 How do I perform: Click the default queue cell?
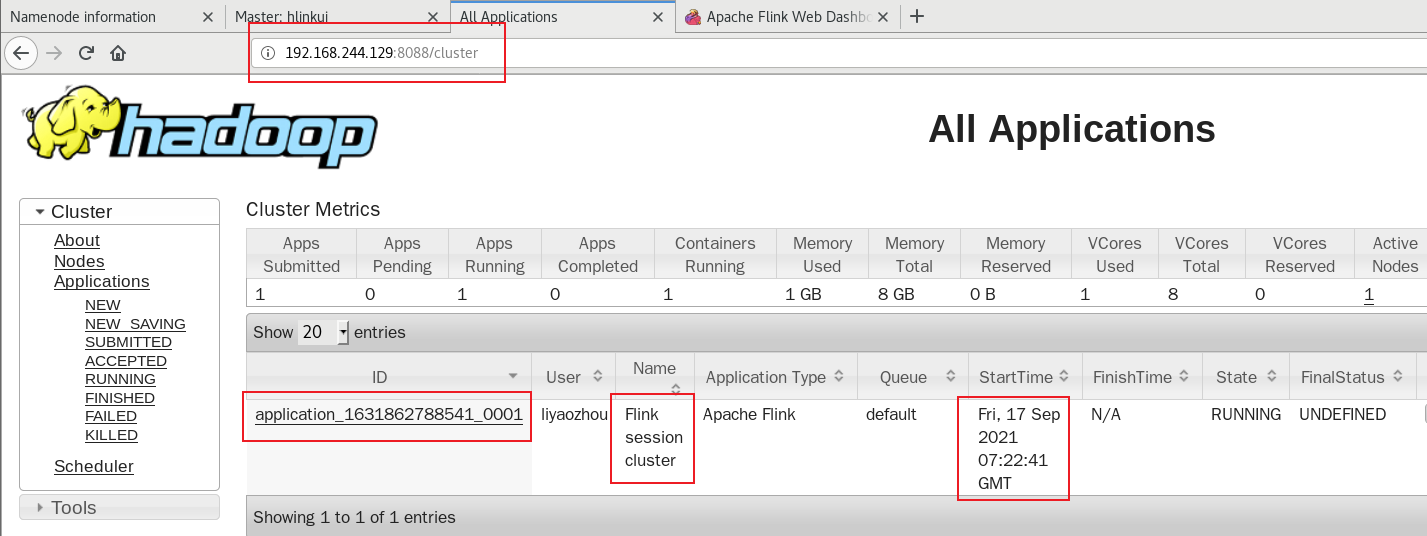click(x=891, y=414)
